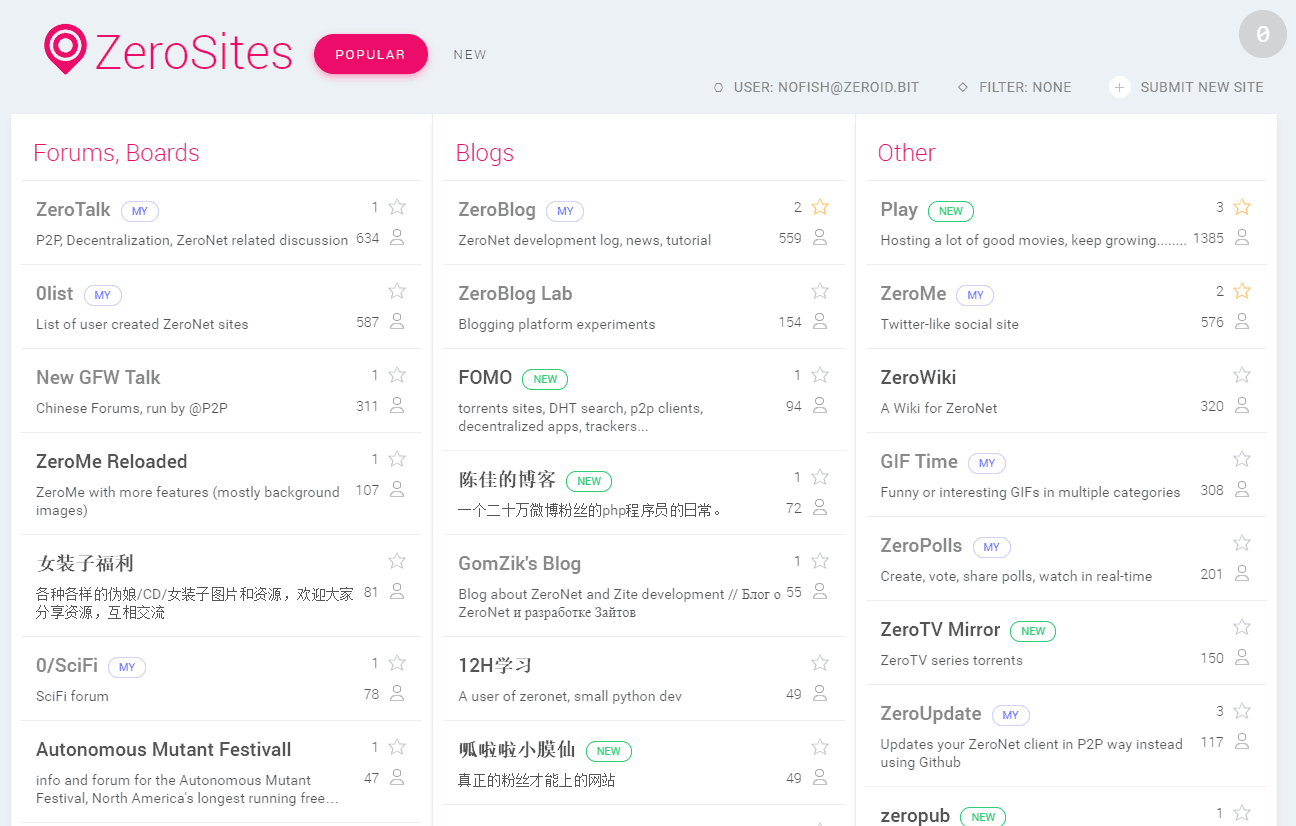Screen dimensions: 1296x826
Task: Switch to the New tab
Action: pyautogui.click(x=470, y=55)
